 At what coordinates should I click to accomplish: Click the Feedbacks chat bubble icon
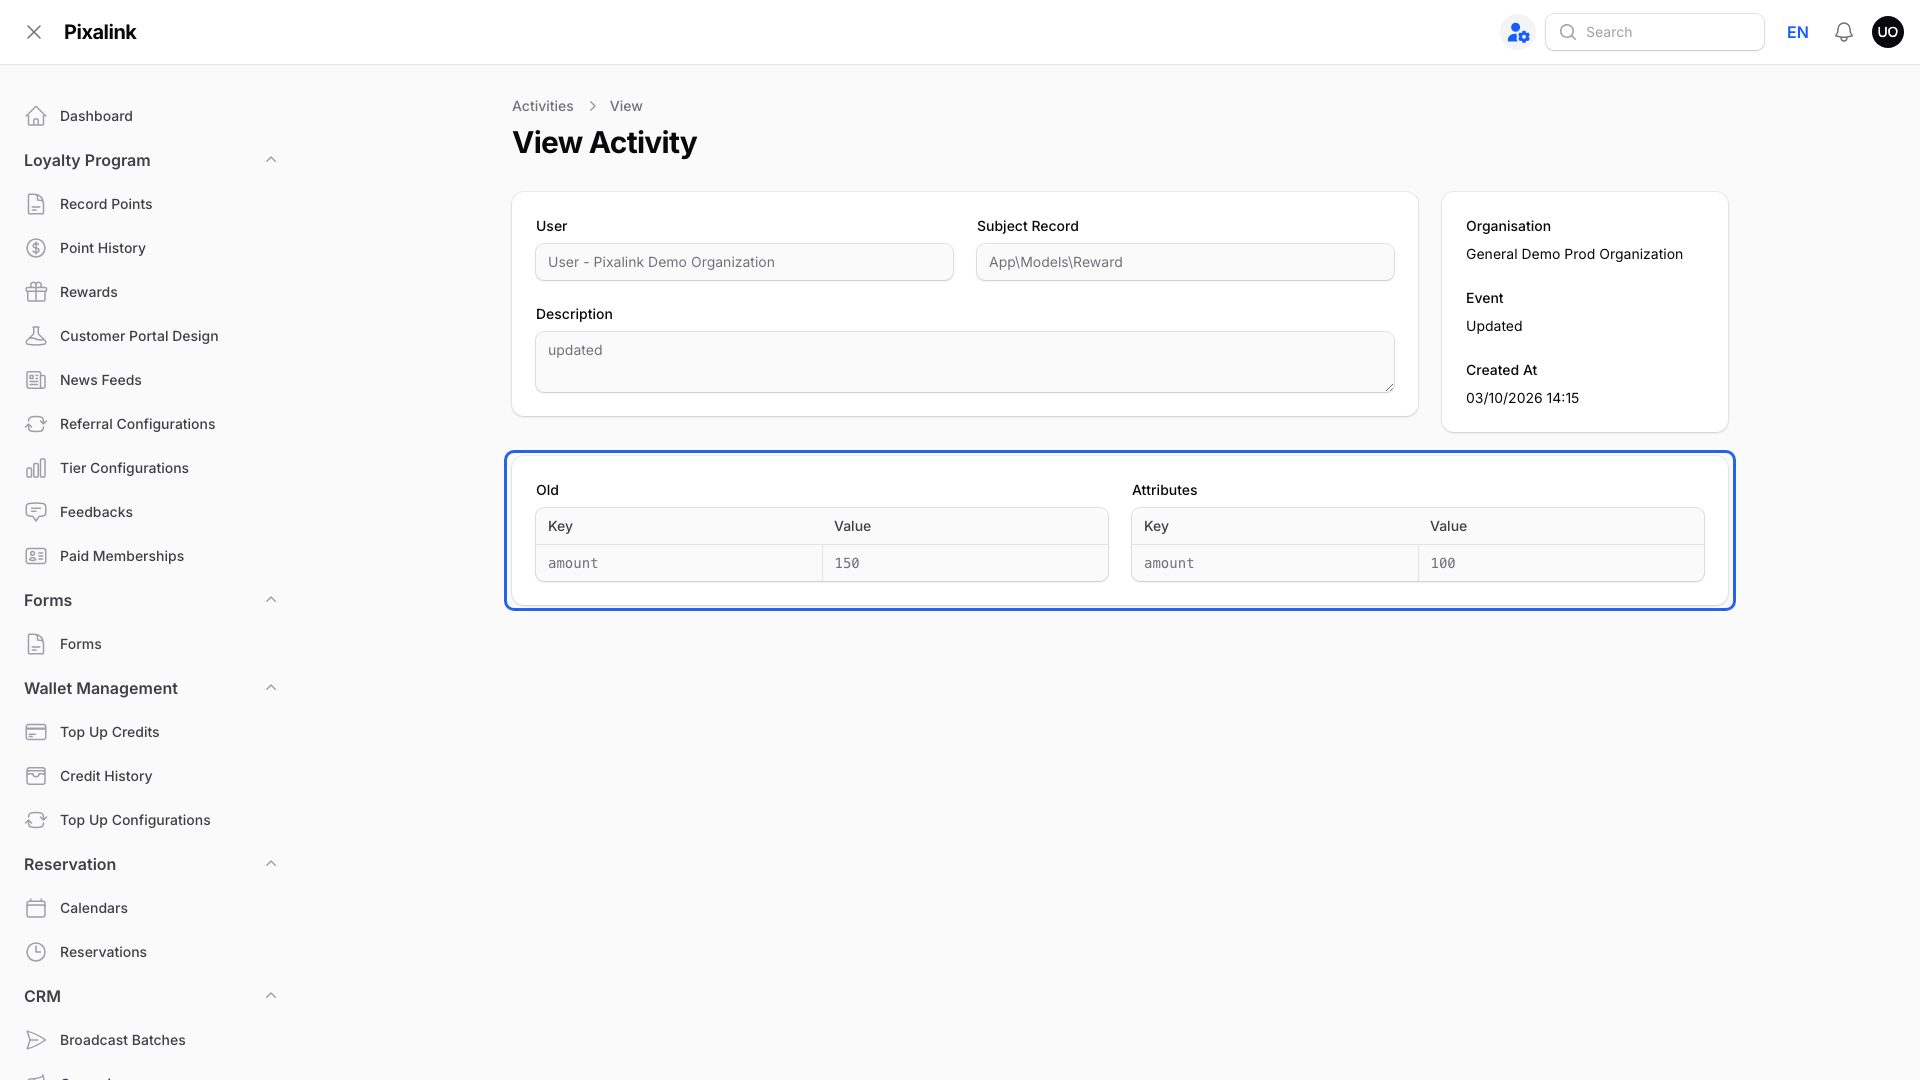tap(36, 512)
